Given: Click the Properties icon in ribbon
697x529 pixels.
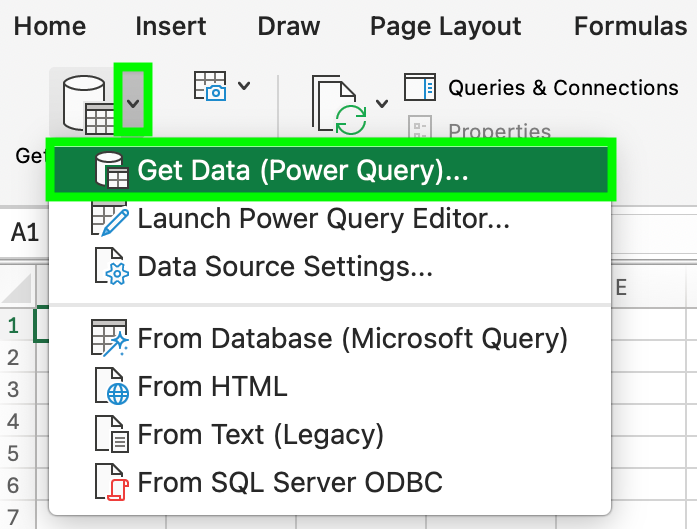Looking at the screenshot, I should click(420, 128).
